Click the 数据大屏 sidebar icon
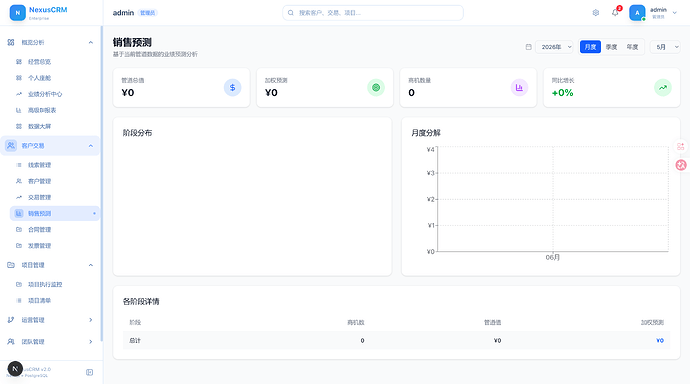 click(19, 126)
